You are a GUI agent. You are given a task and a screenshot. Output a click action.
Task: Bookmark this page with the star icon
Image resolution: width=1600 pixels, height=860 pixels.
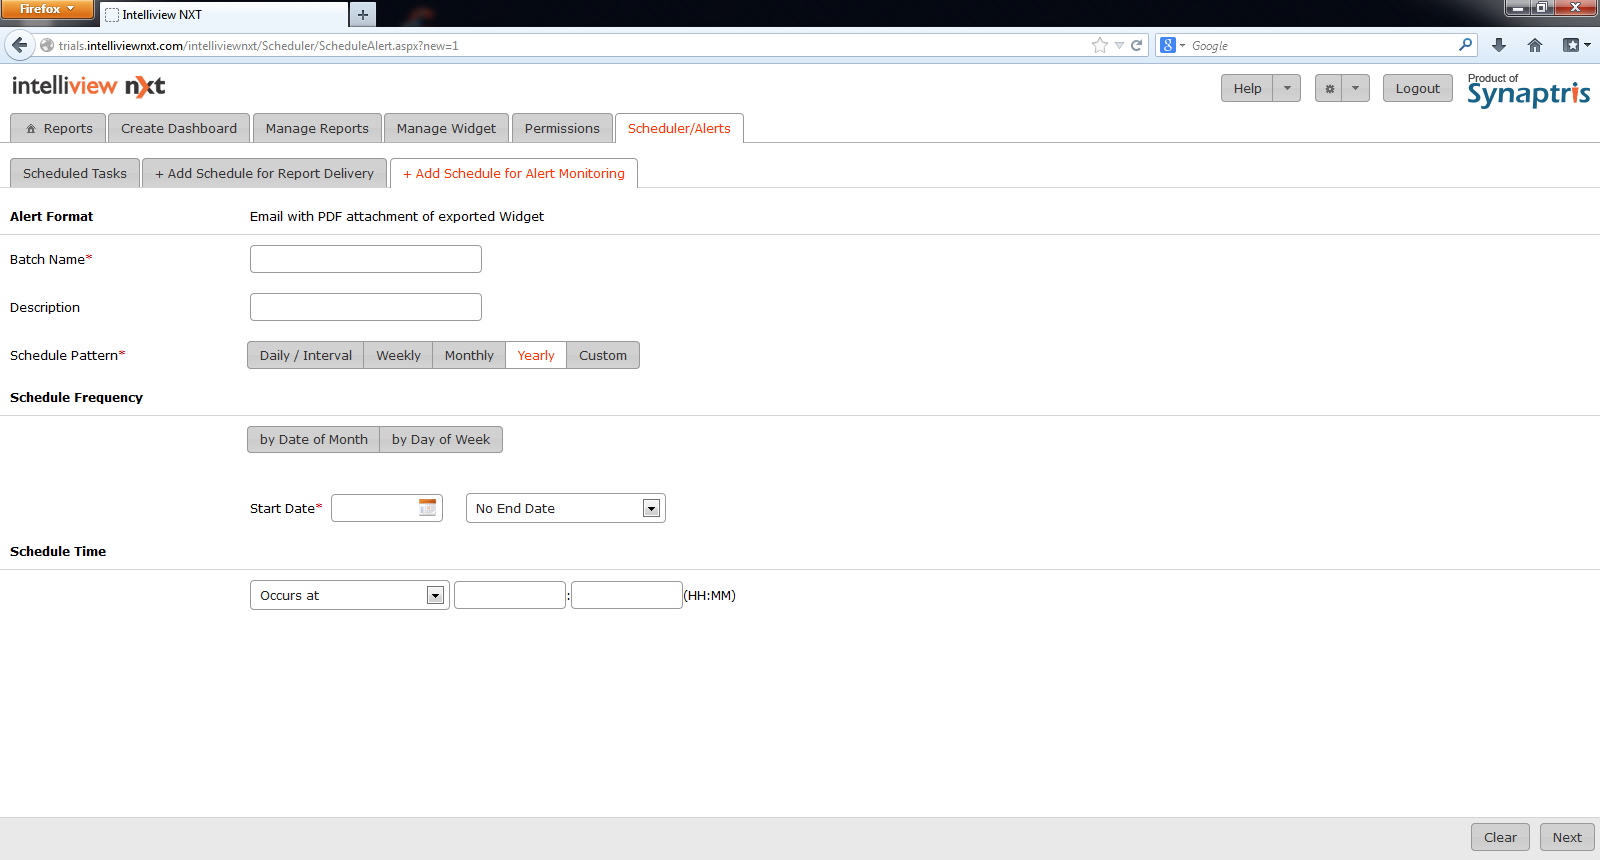point(1100,45)
